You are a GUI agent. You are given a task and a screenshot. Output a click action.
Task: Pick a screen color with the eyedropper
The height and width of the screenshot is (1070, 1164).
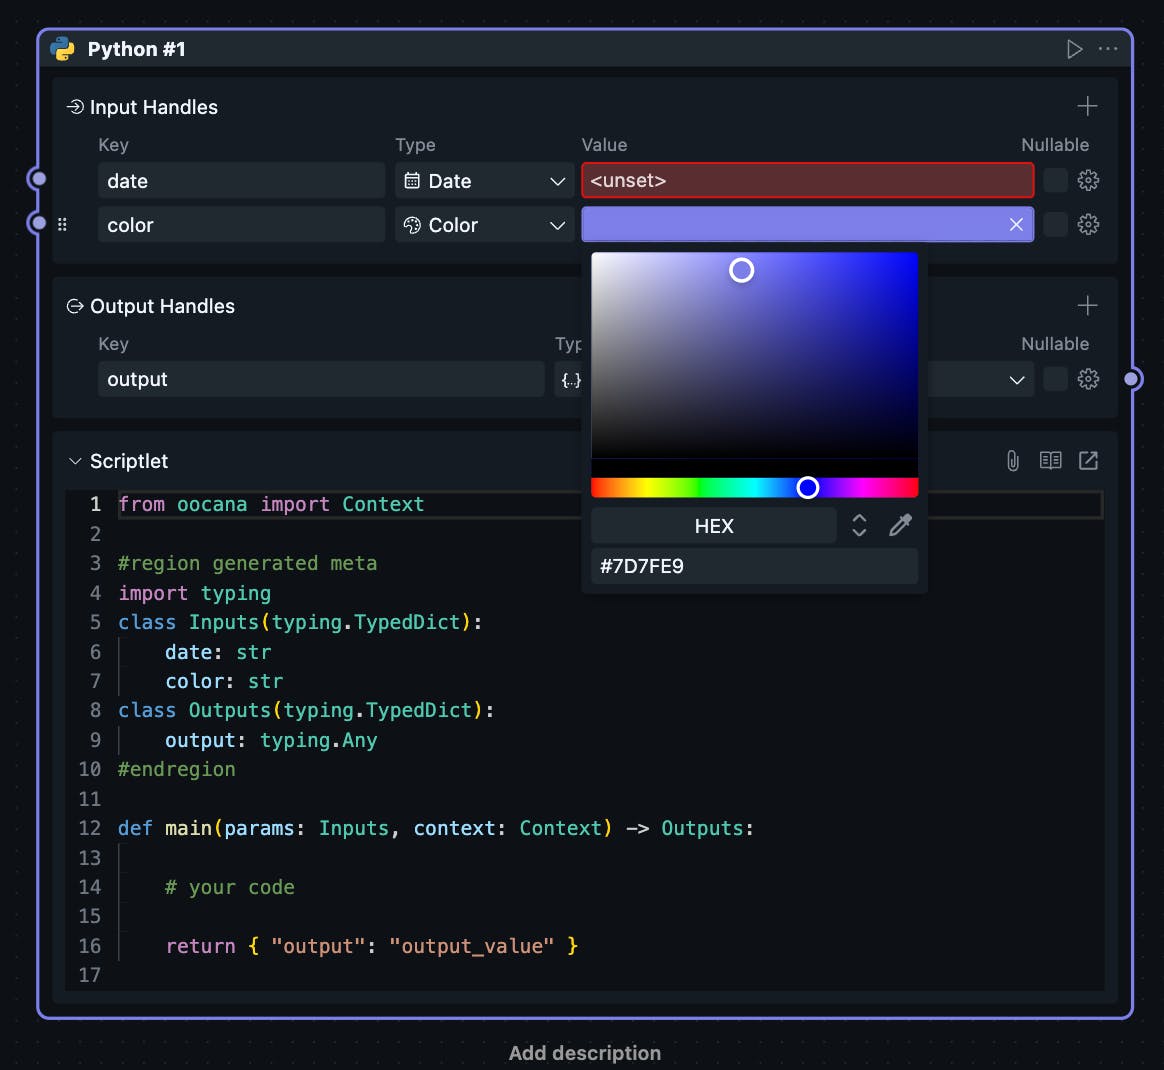point(900,526)
